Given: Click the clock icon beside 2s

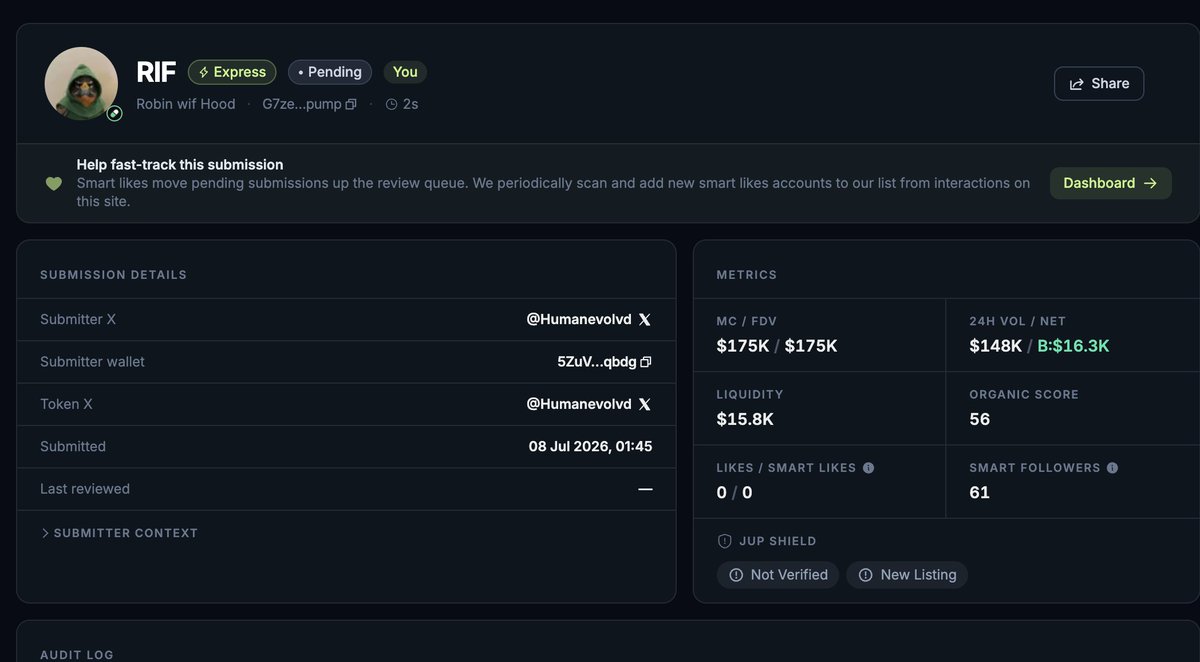Looking at the screenshot, I should (x=391, y=104).
